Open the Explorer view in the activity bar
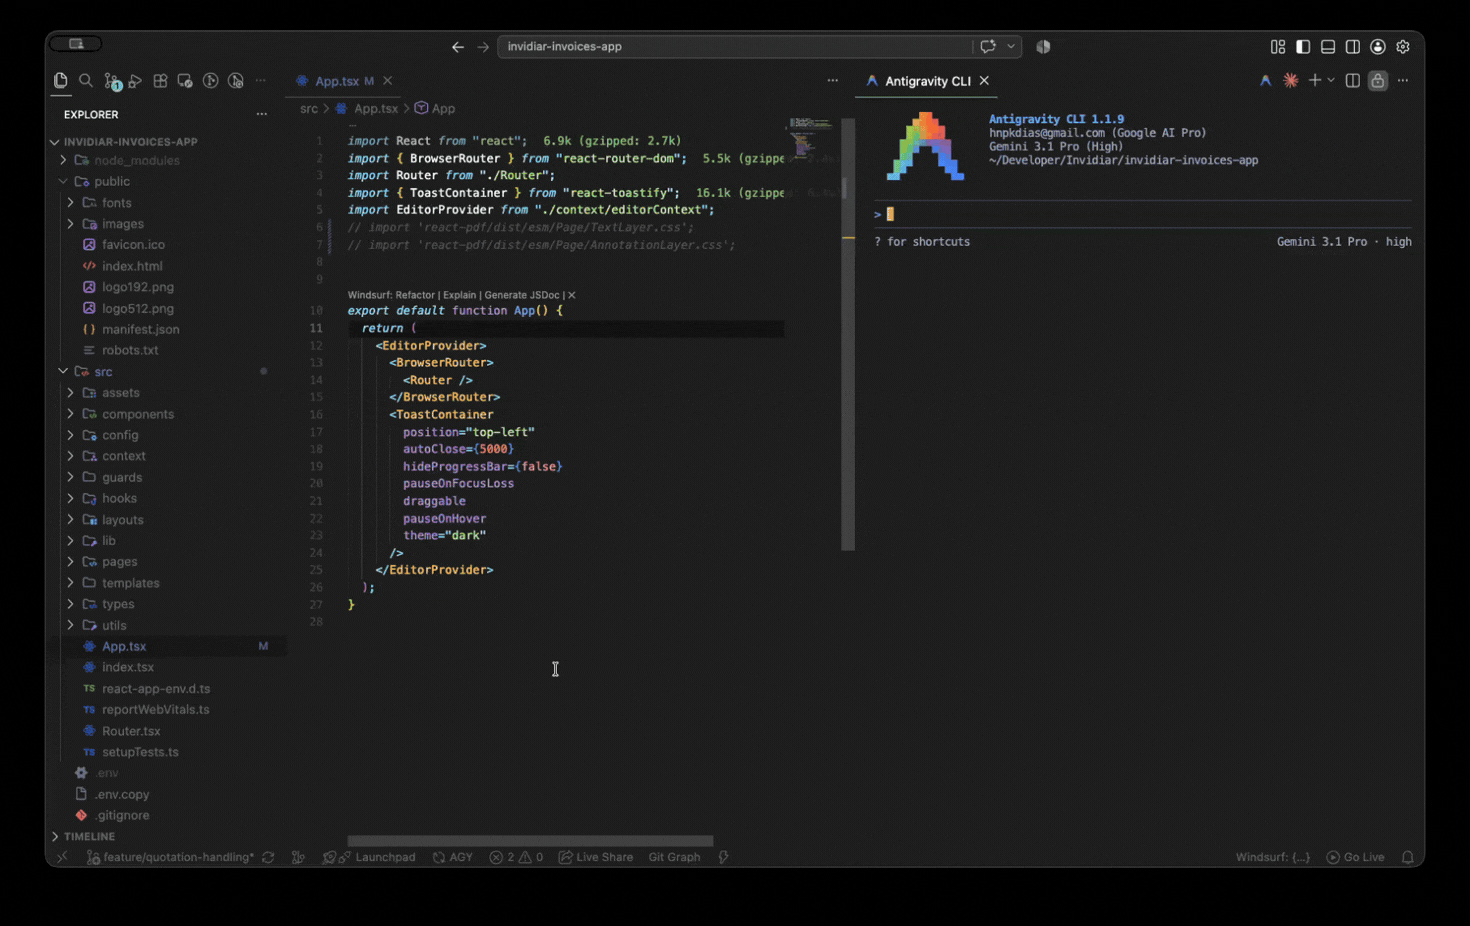Viewport: 1470px width, 926px height. (x=61, y=81)
